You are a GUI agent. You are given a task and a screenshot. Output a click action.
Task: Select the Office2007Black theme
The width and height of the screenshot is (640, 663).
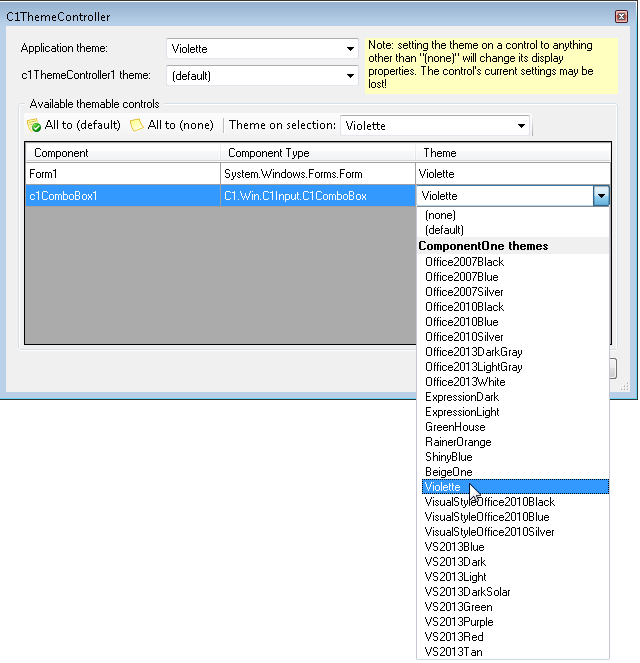point(464,262)
